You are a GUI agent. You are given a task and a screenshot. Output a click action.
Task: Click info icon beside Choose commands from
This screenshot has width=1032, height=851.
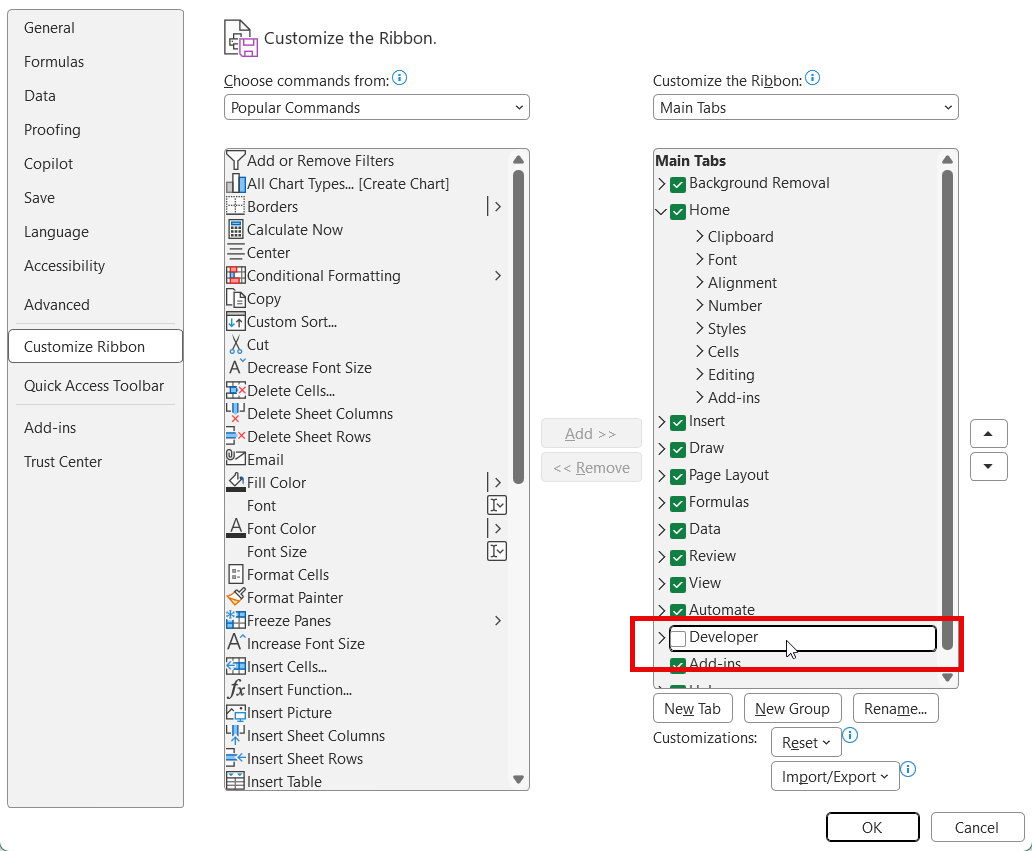coord(400,78)
